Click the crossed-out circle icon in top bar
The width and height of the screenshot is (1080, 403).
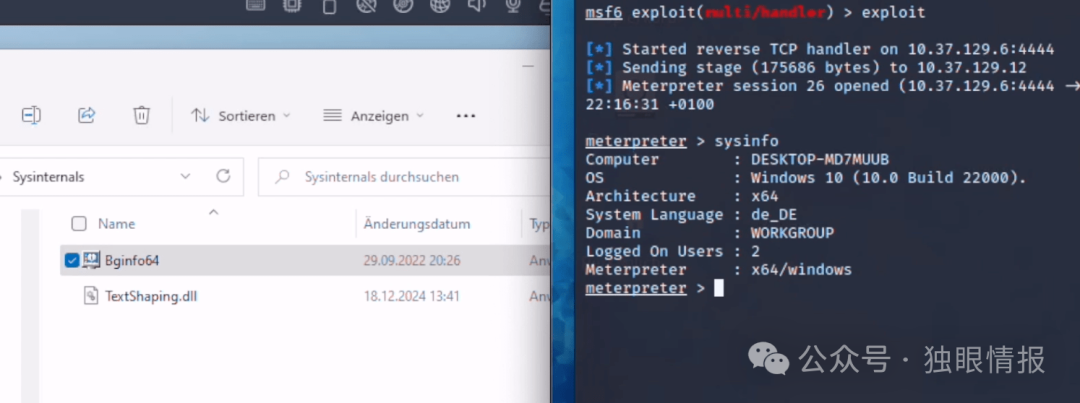[366, 6]
